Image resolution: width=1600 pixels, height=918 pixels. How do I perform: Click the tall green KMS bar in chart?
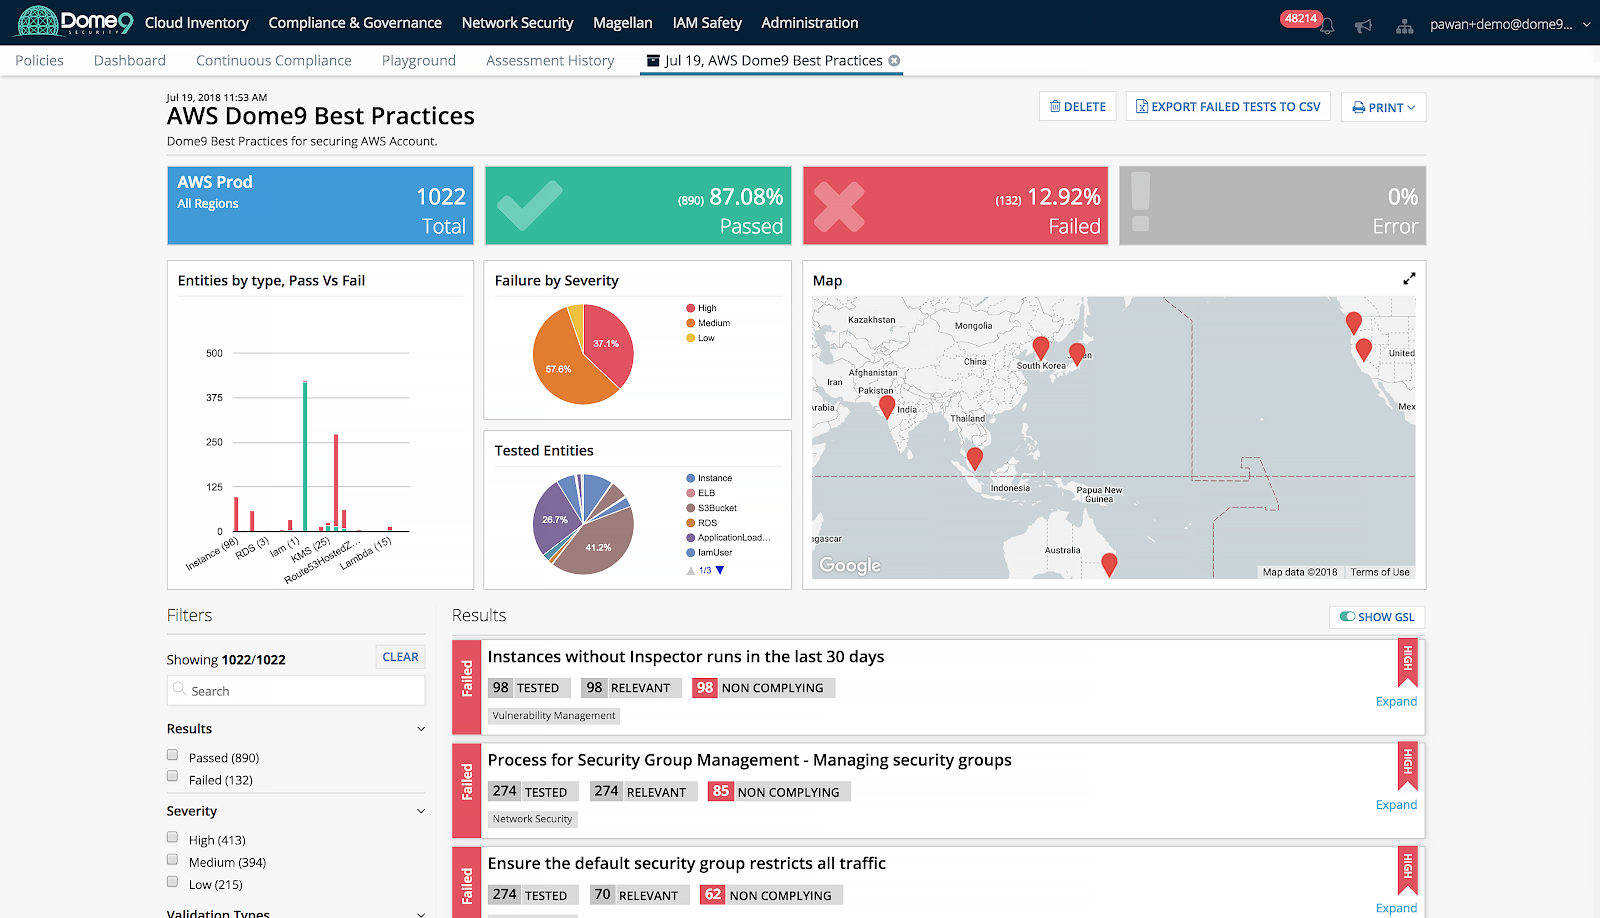tap(305, 456)
